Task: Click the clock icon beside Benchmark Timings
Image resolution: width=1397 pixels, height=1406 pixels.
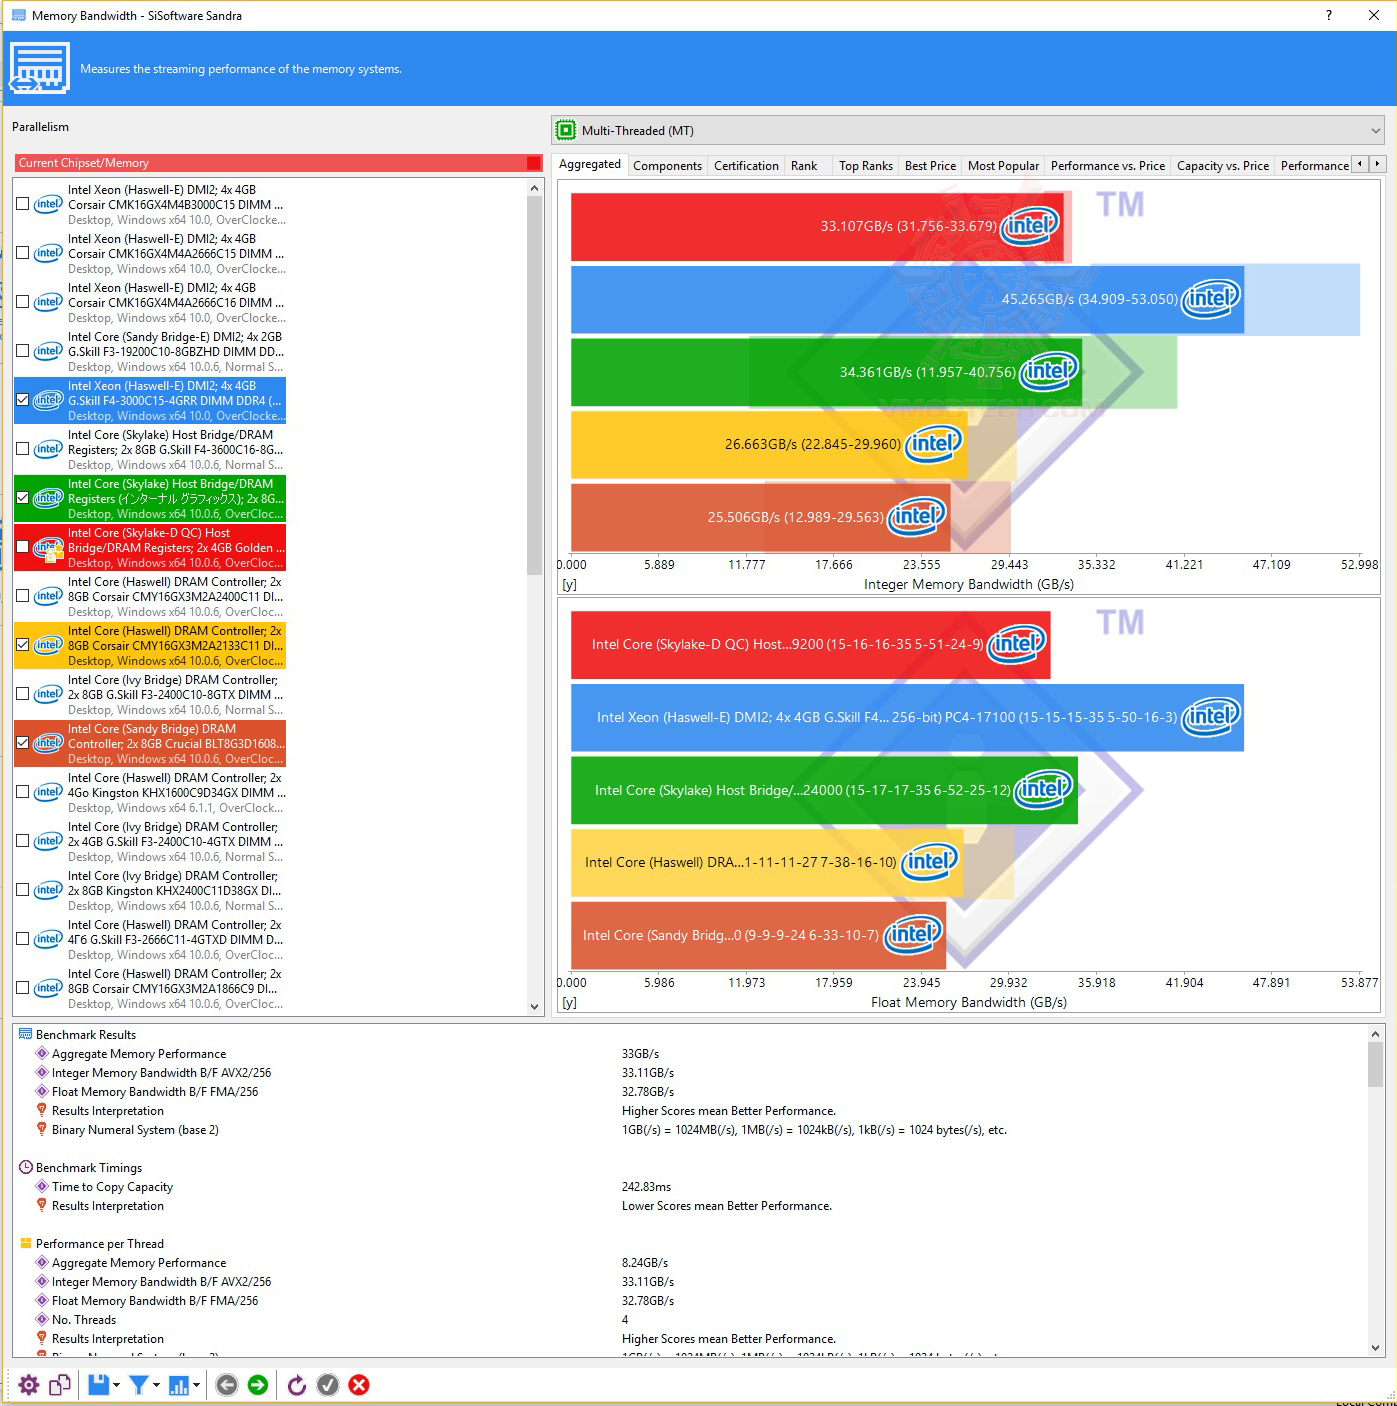Action: pyautogui.click(x=26, y=1167)
